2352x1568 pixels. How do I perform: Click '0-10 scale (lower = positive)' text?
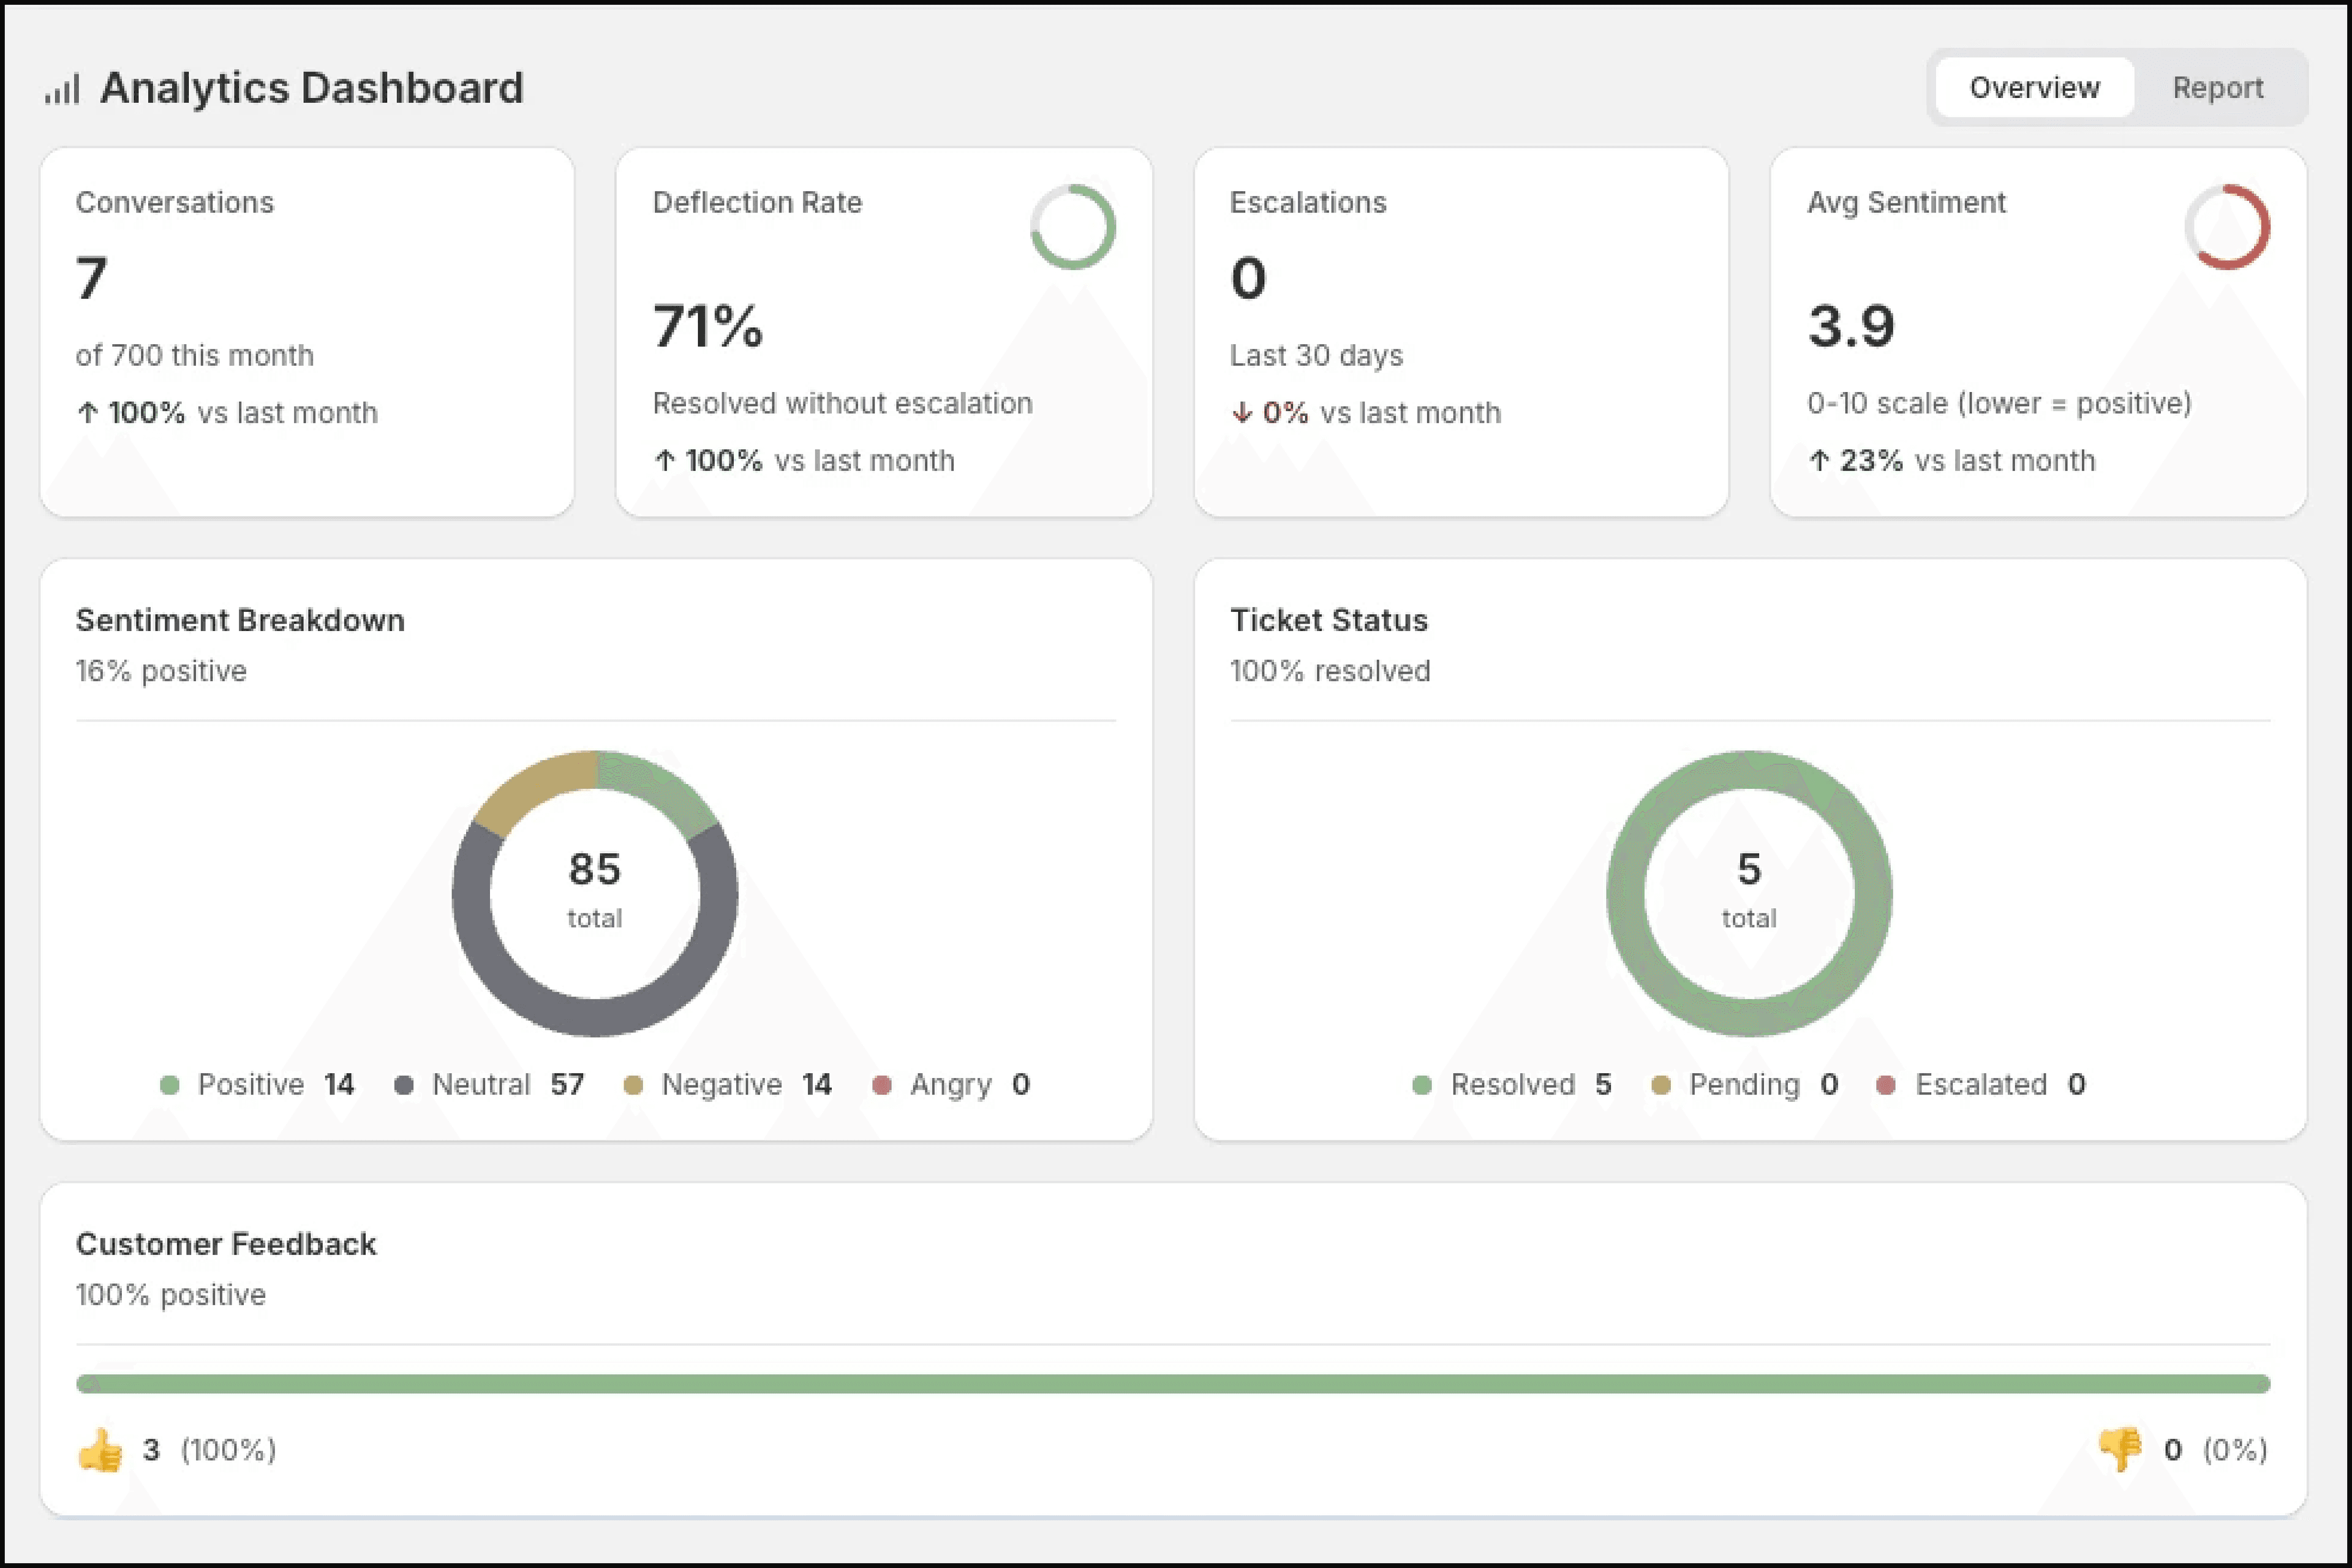tap(1999, 403)
